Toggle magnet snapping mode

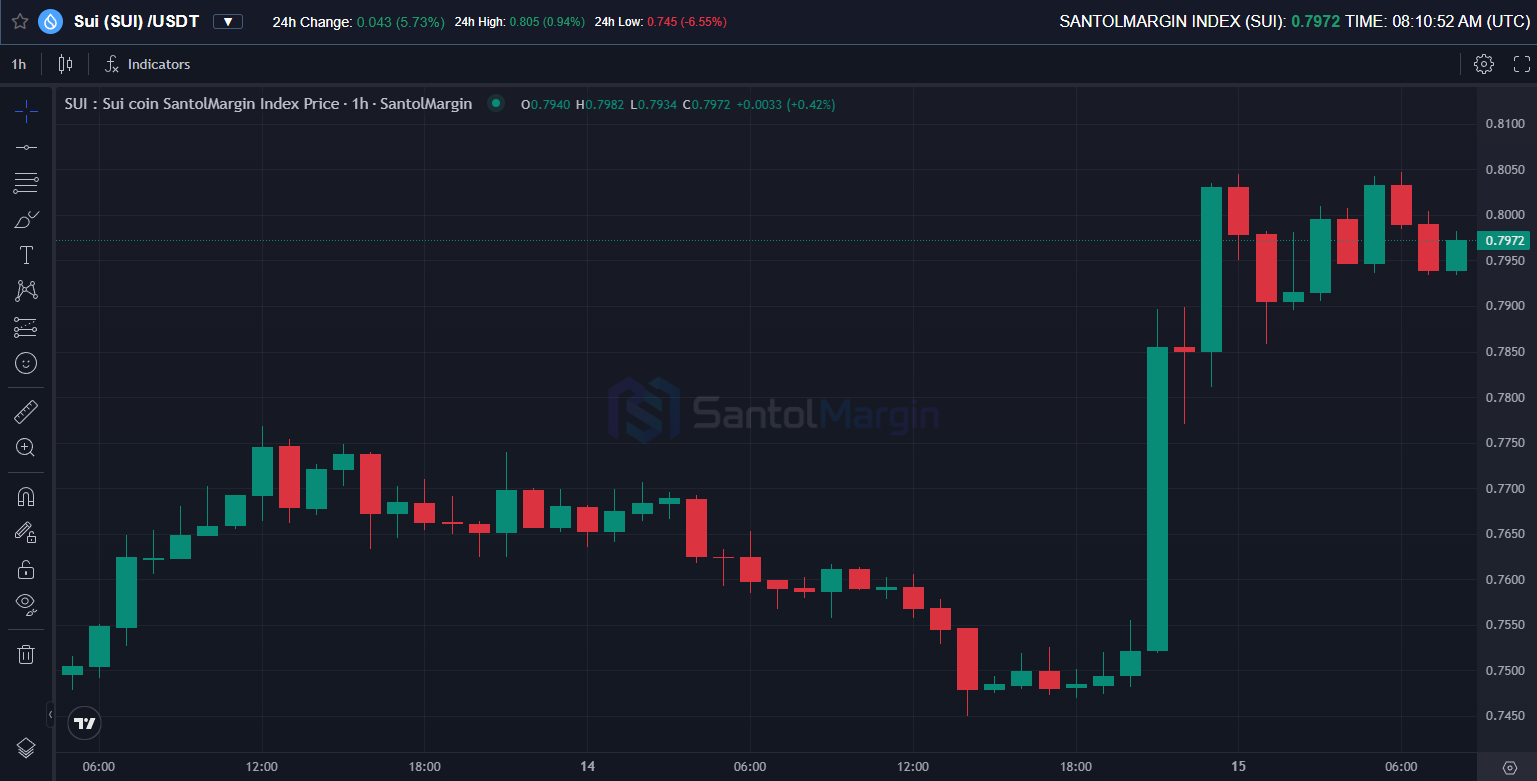tap(26, 496)
